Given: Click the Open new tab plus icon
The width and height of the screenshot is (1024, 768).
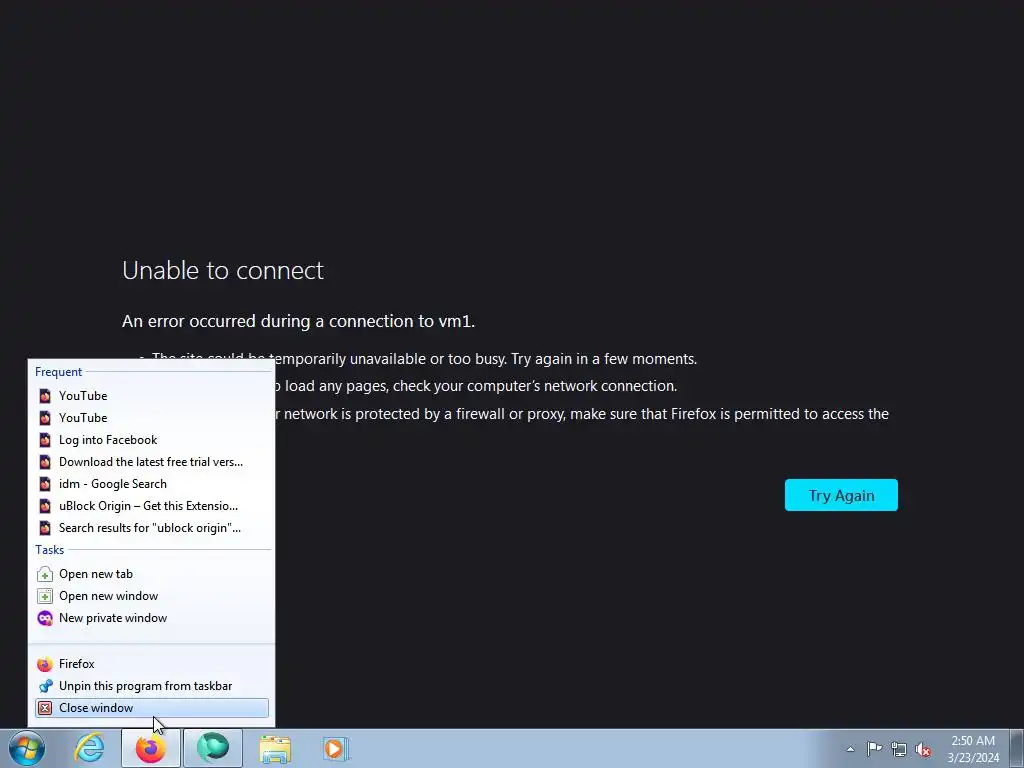Looking at the screenshot, I should pyautogui.click(x=45, y=574).
